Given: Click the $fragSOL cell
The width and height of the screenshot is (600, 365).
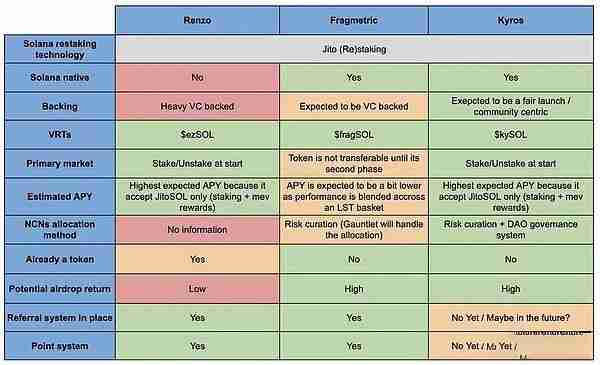Looking at the screenshot, I should pos(354,135).
